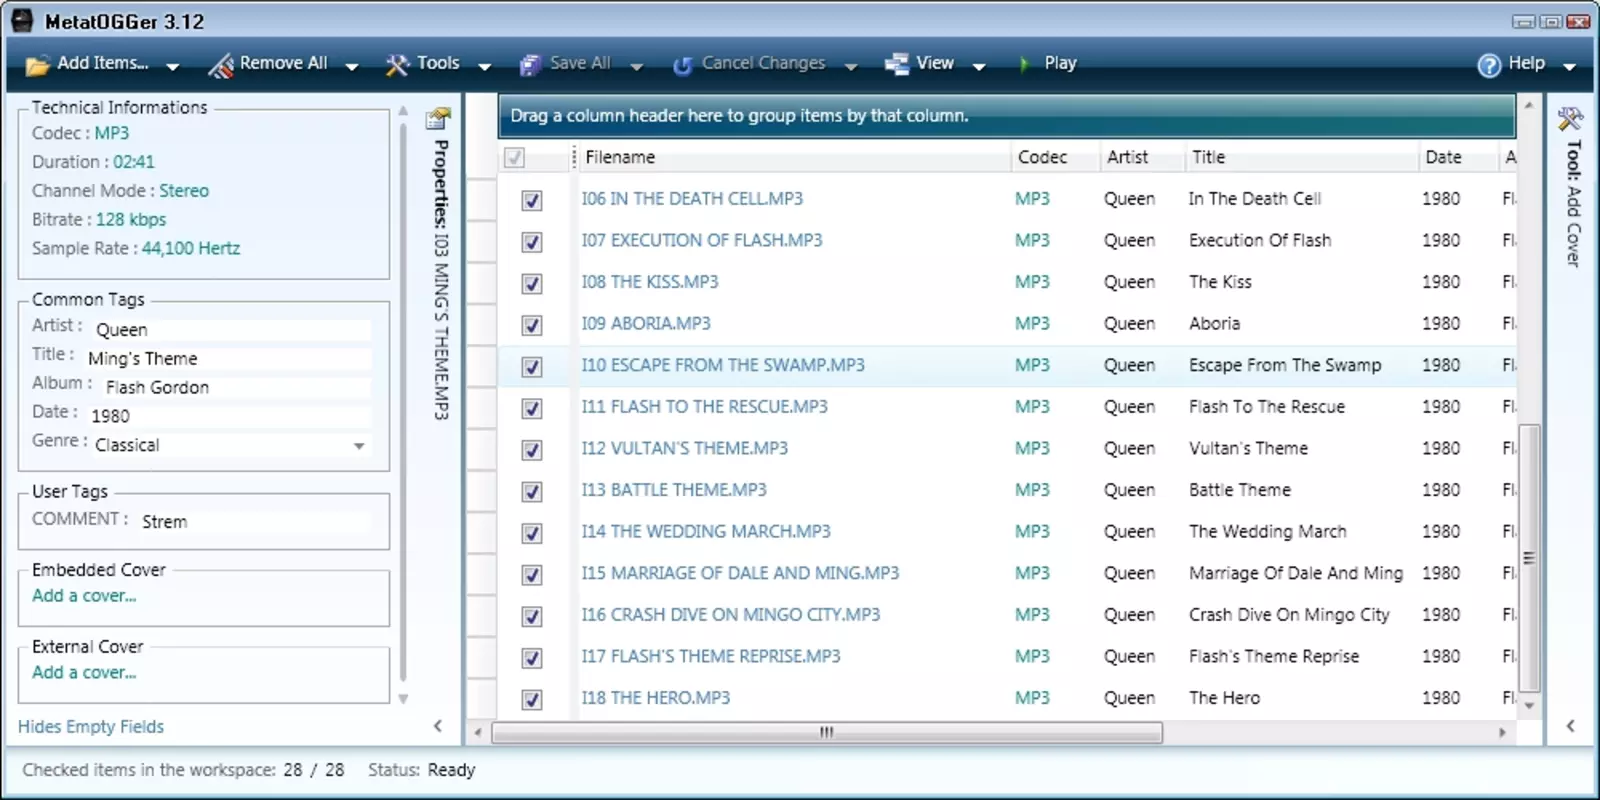Open the View dropdown arrow
This screenshot has width=1600, height=800.
(x=979, y=67)
